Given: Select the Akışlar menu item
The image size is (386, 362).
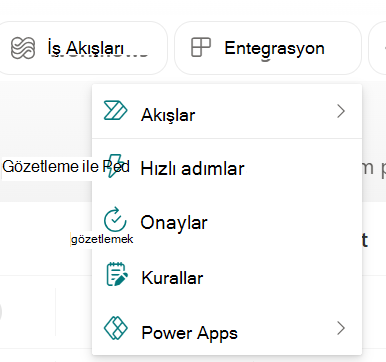Looking at the screenshot, I should [227, 112].
